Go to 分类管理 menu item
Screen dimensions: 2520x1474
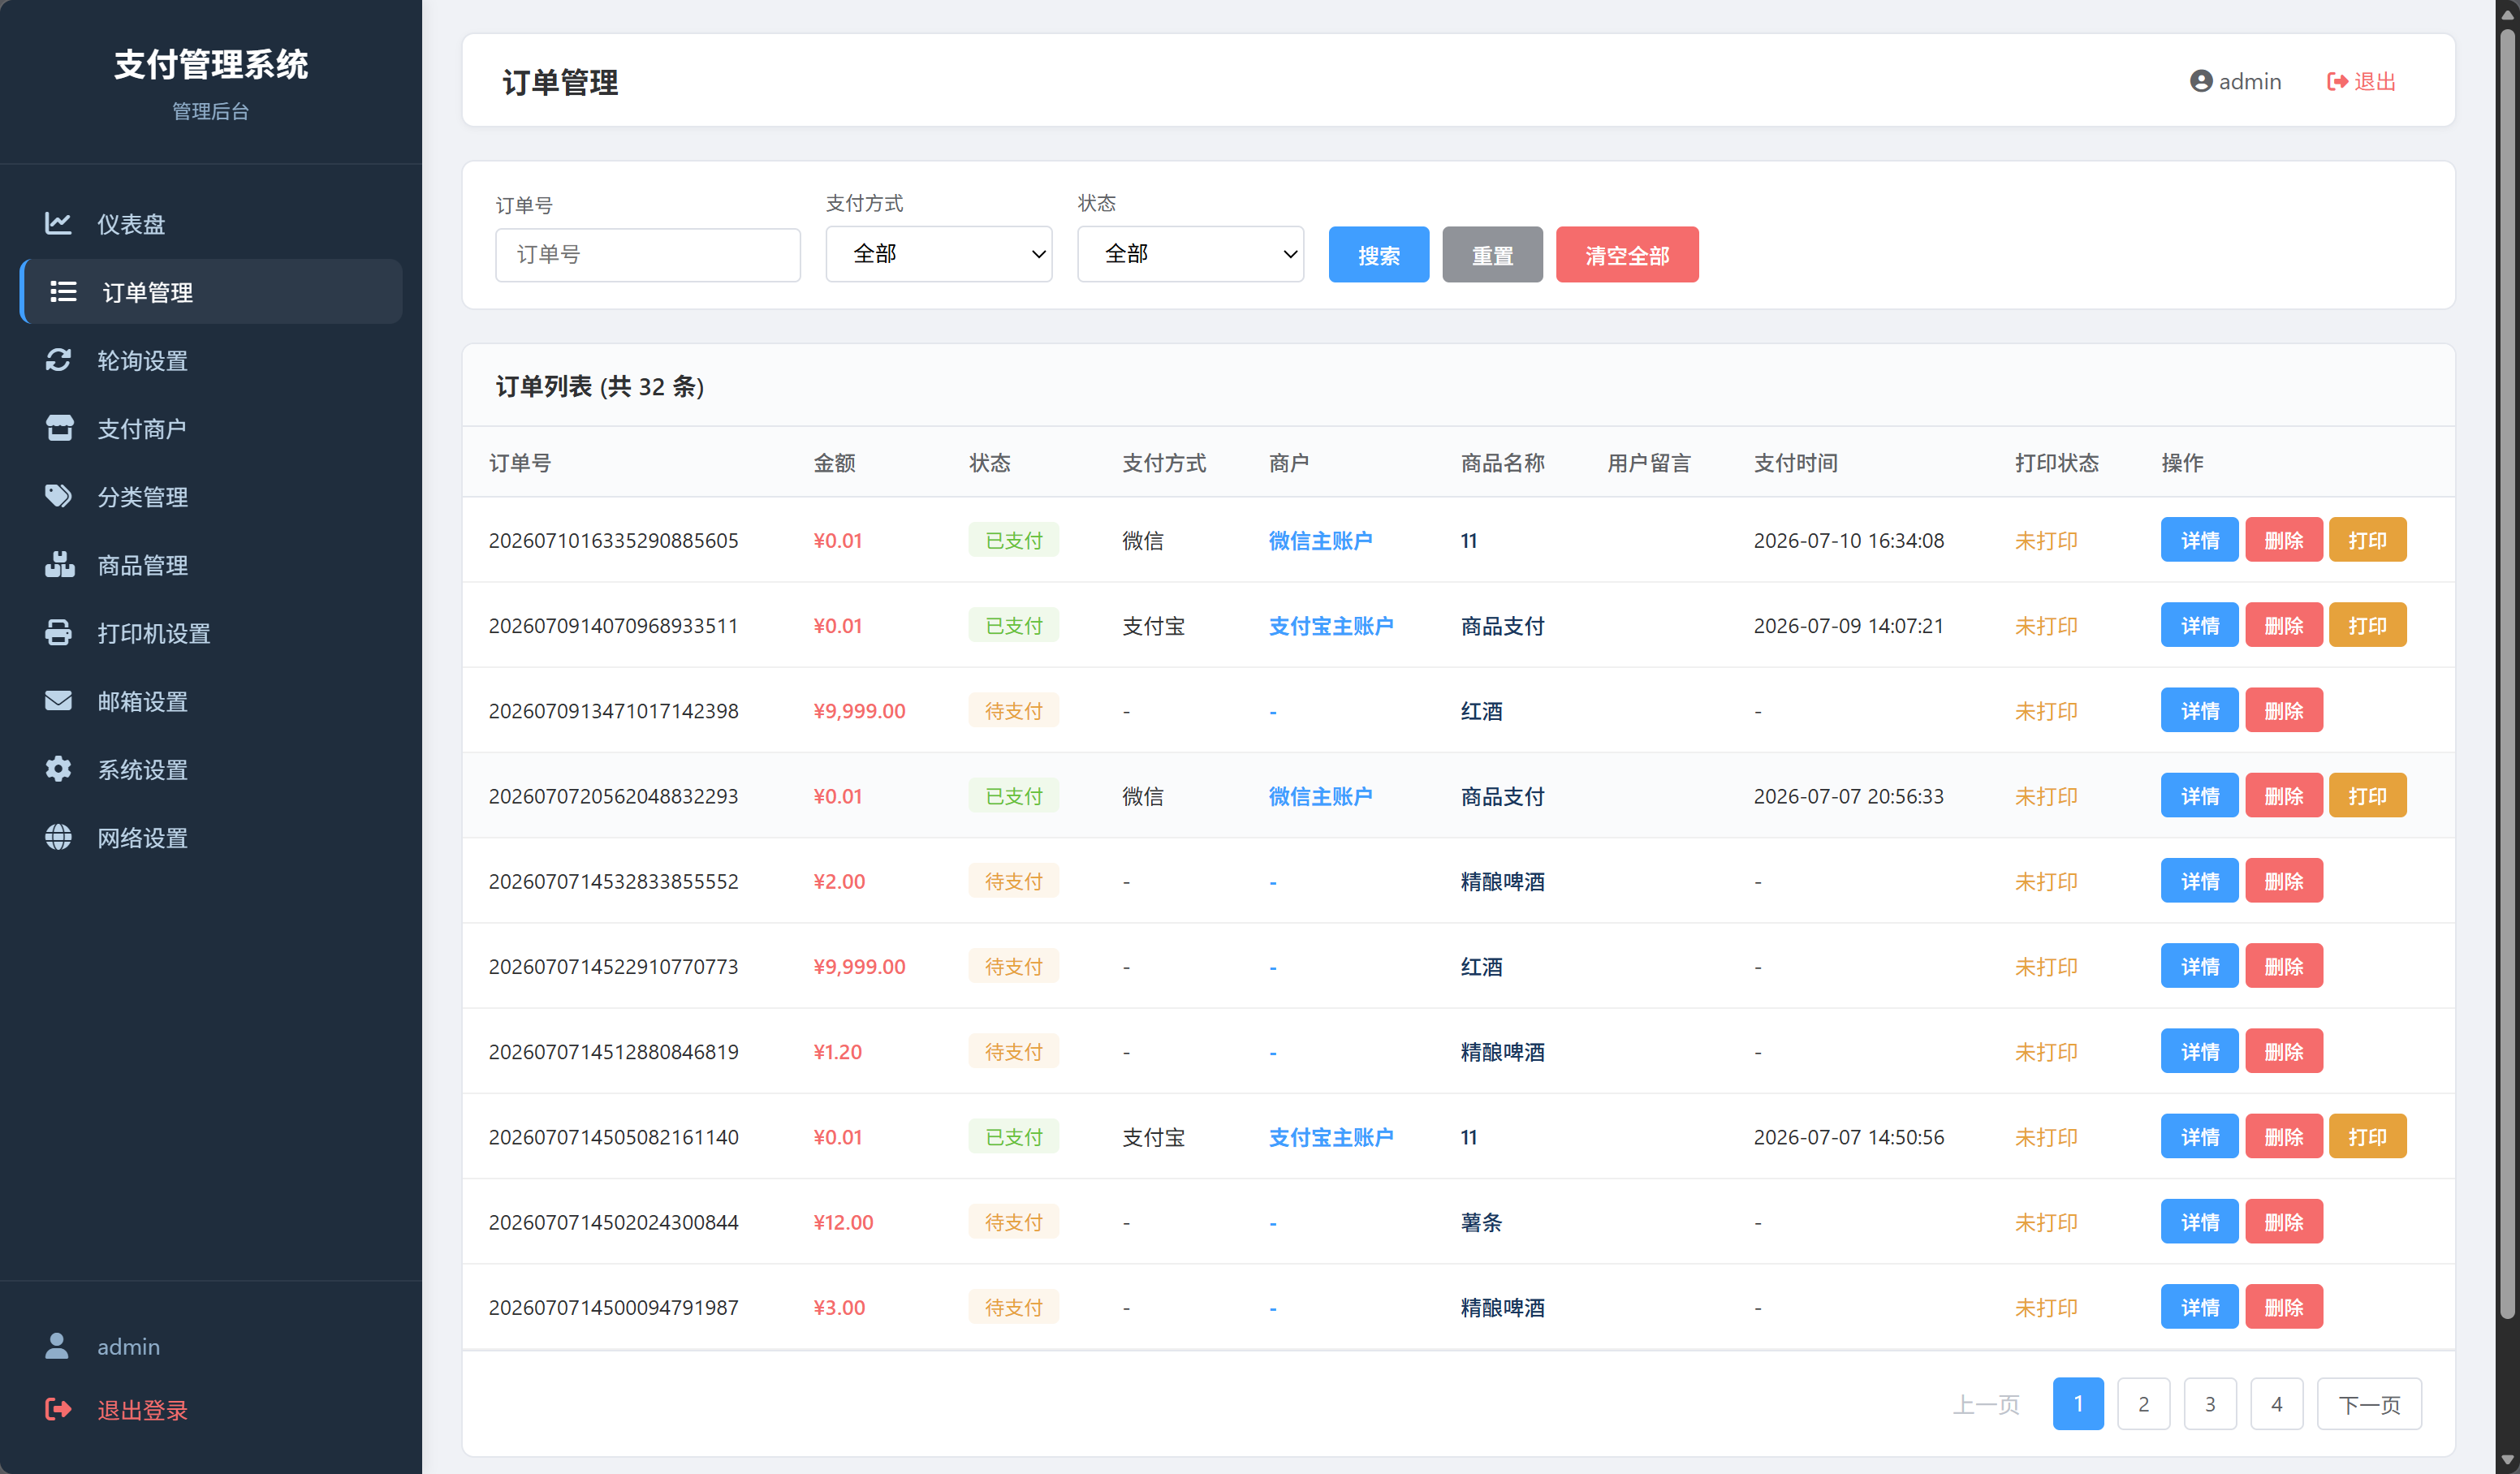(x=211, y=496)
